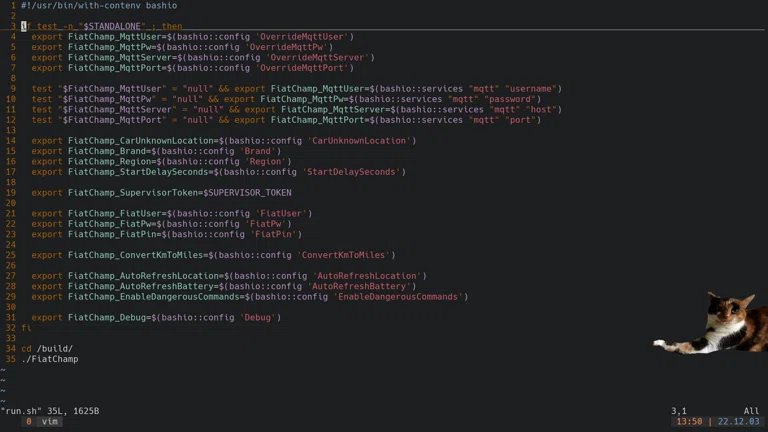Click 'cd /build/' on line 34

pos(47,349)
